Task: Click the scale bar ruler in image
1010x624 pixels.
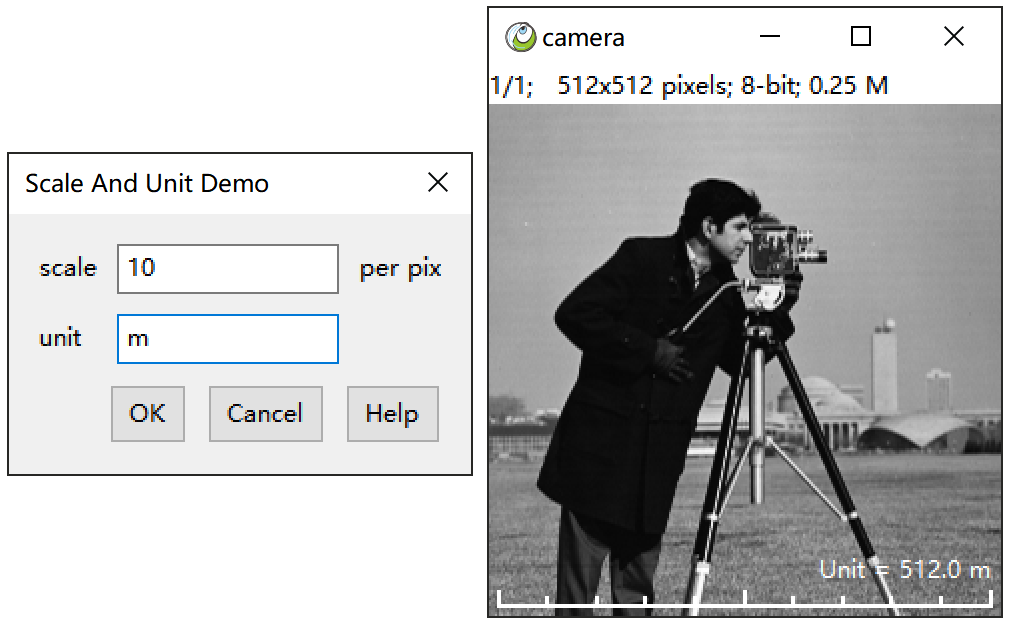Action: coord(745,599)
